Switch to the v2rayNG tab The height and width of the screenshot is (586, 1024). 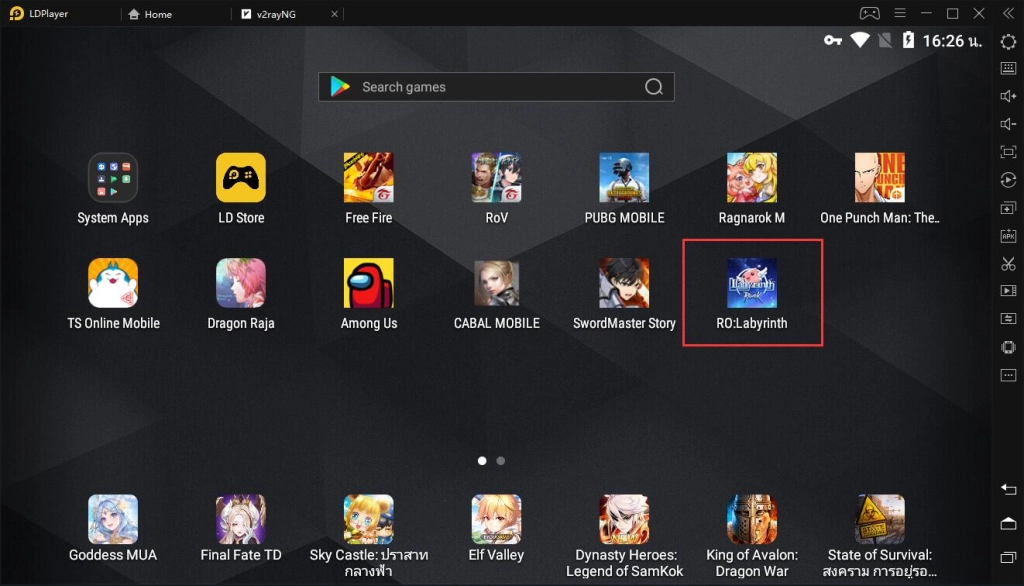[x=268, y=14]
